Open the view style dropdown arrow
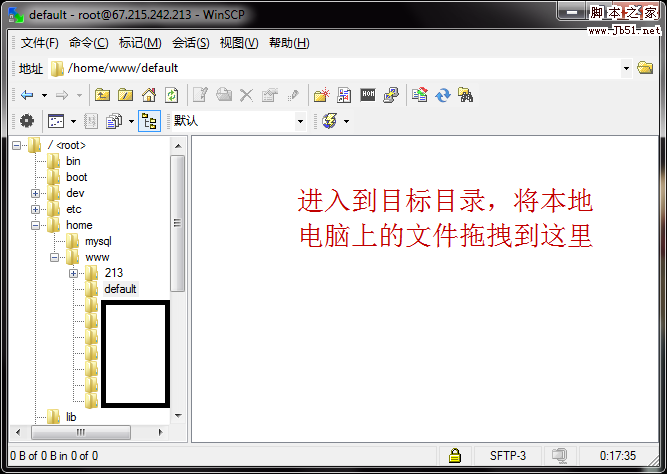The image size is (667, 474). pyautogui.click(x=73, y=122)
